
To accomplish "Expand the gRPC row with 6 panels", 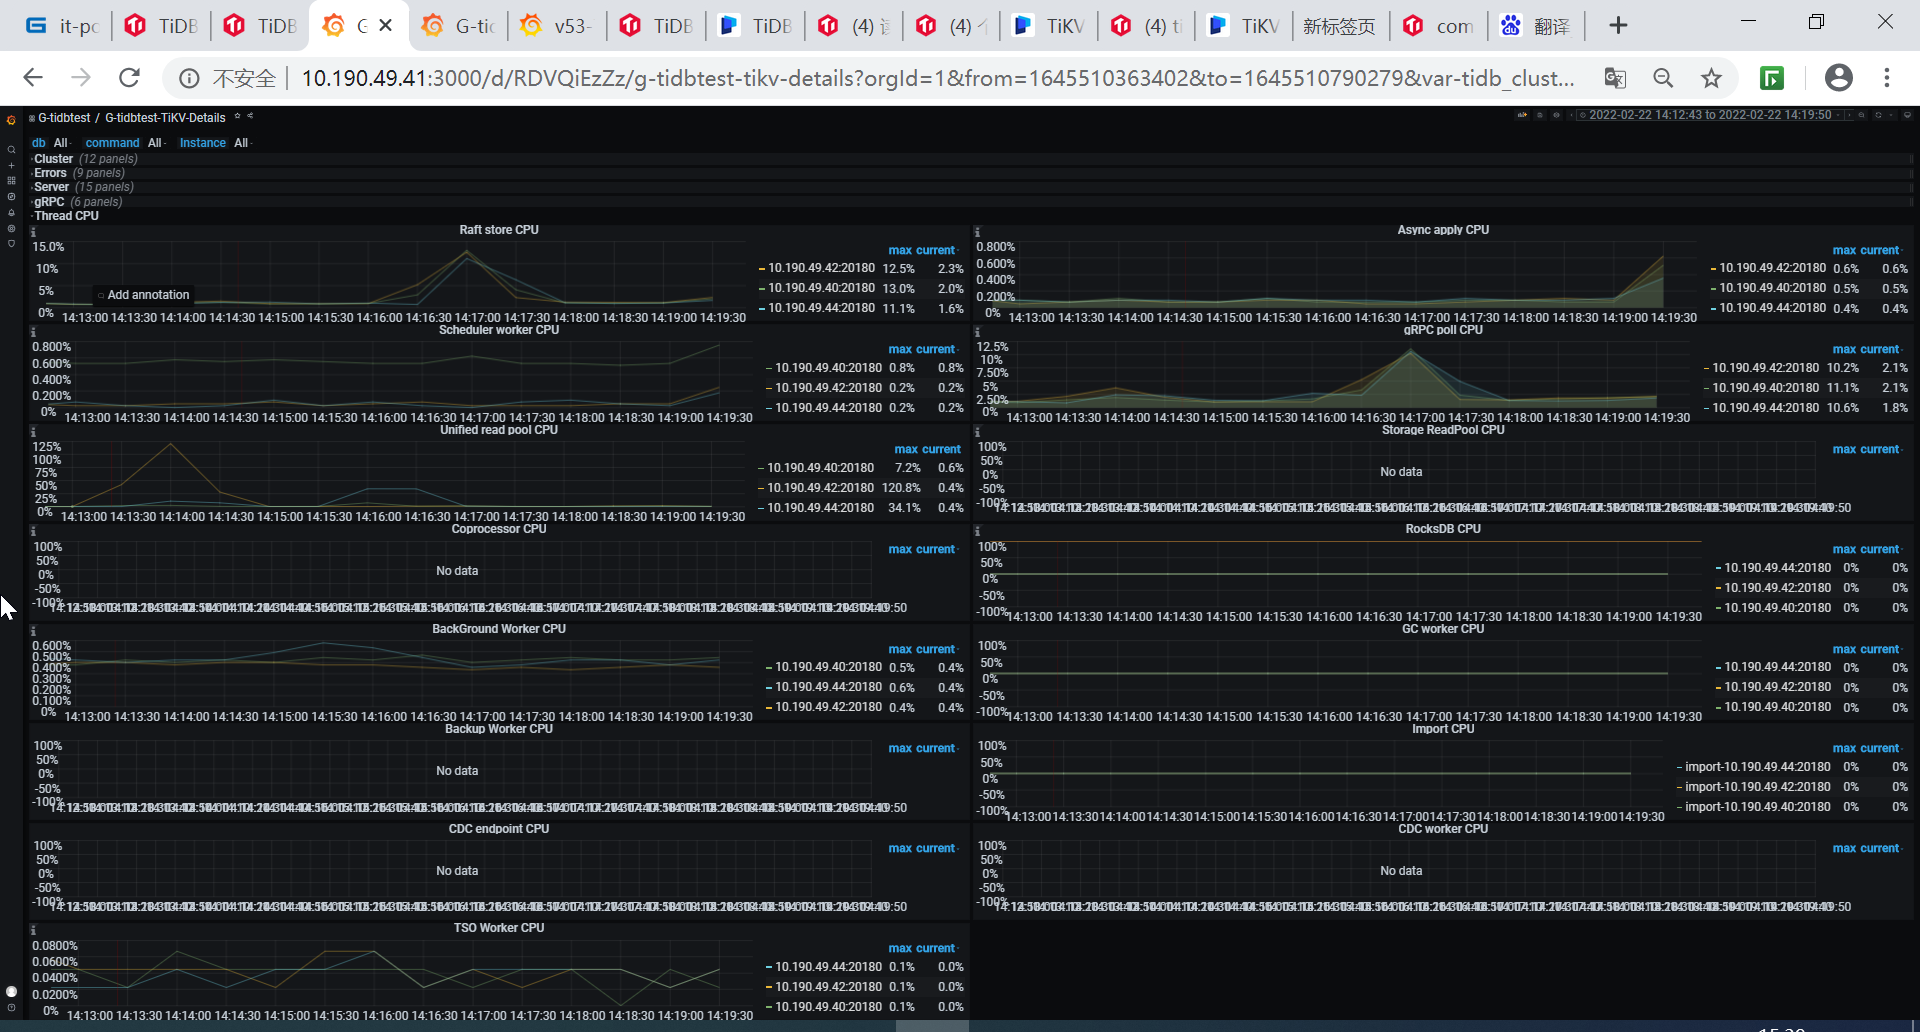I will click(x=49, y=202).
